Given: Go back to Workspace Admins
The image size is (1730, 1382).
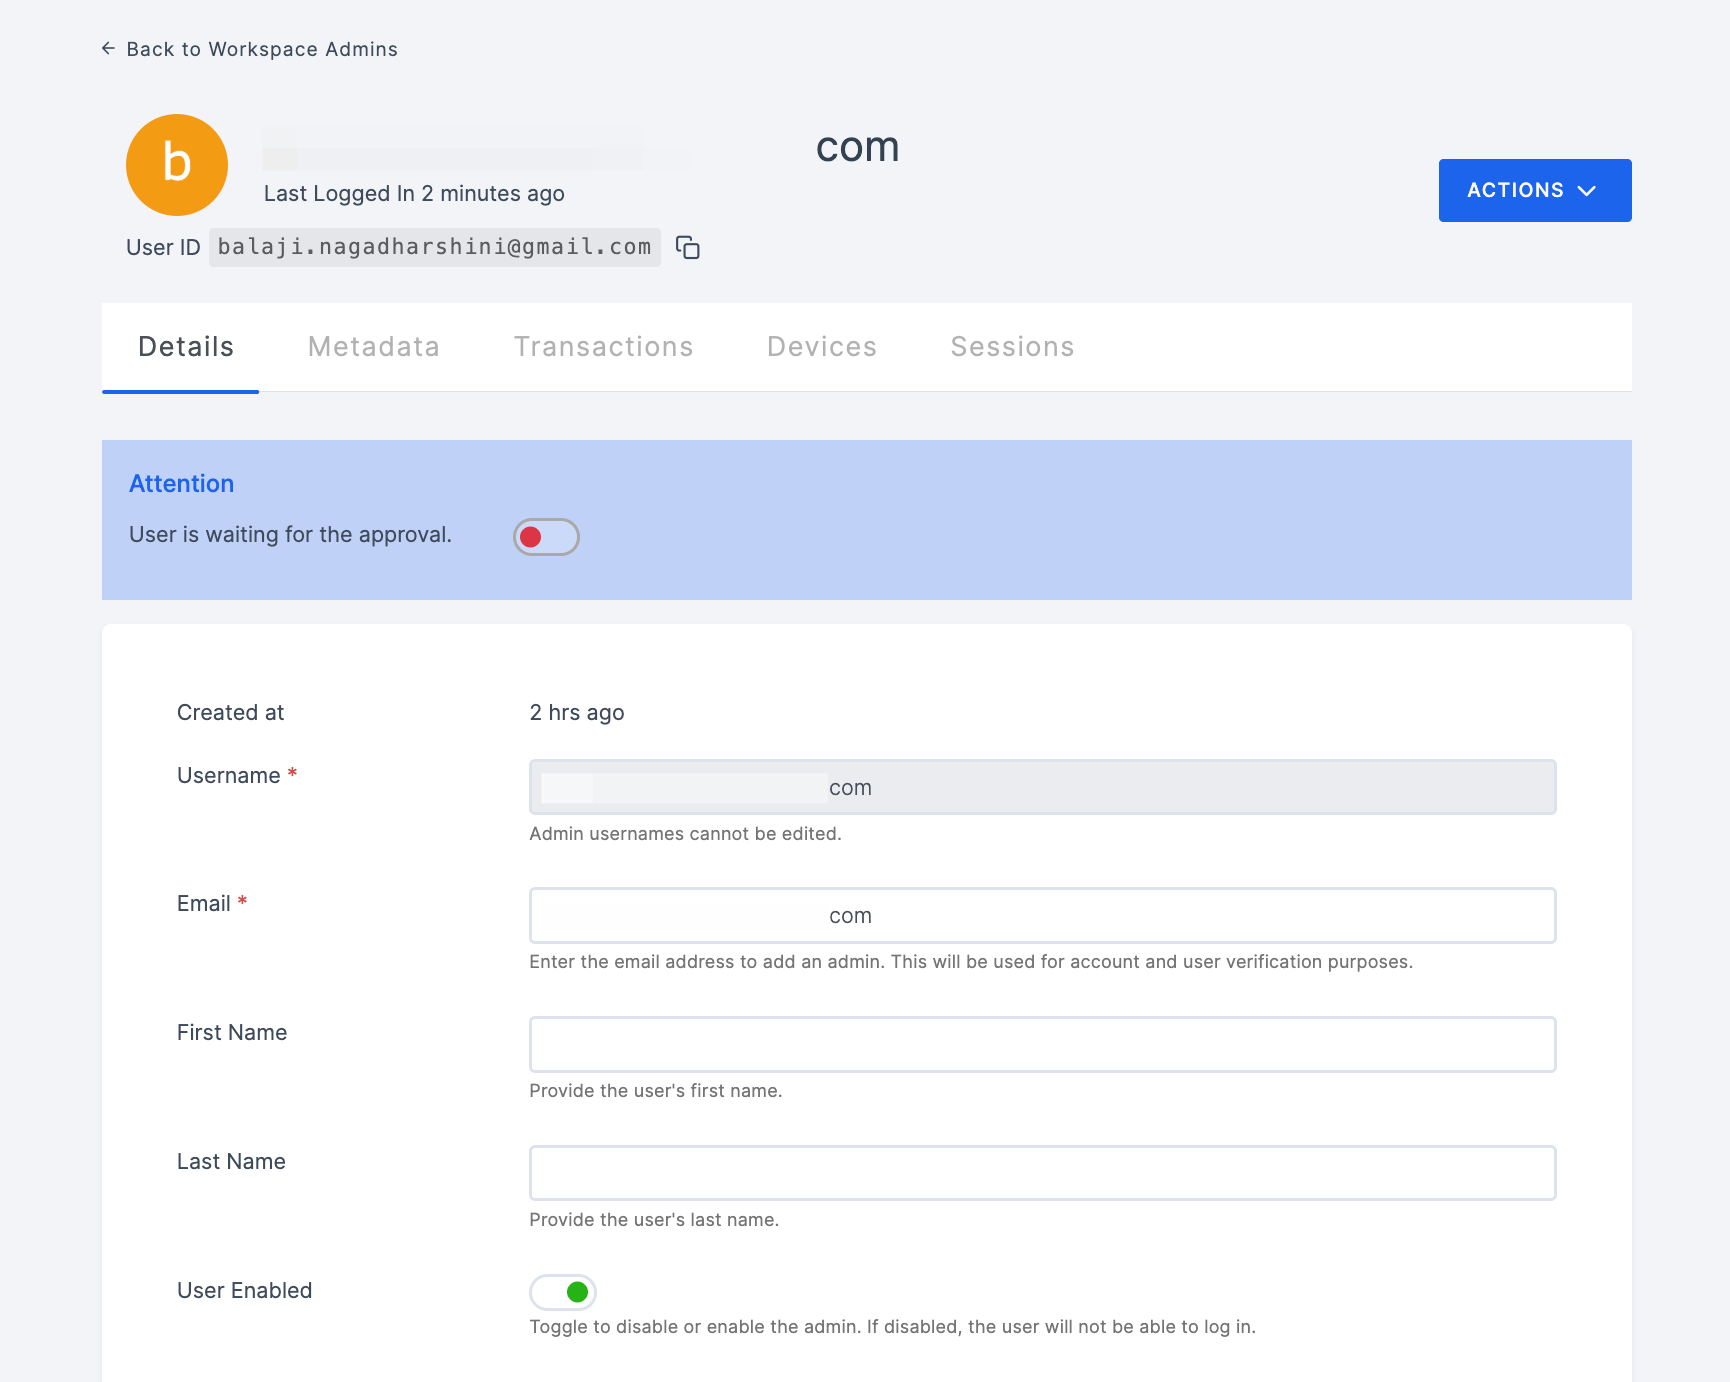Looking at the screenshot, I should click(250, 49).
